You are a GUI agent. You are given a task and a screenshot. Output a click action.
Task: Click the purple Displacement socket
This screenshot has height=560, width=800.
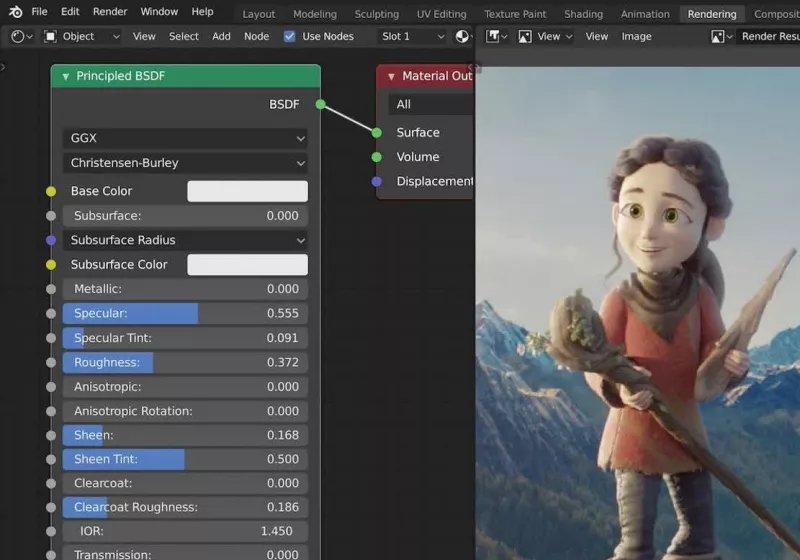click(x=377, y=181)
